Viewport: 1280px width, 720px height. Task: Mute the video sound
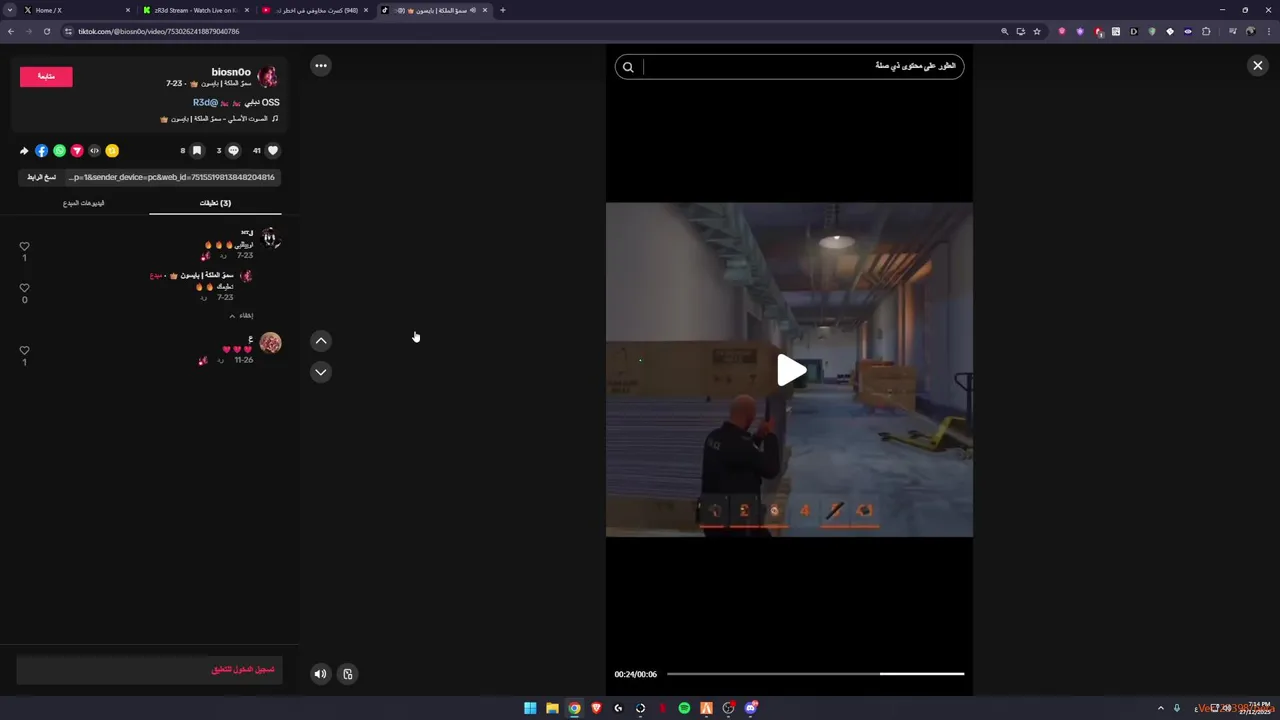pyautogui.click(x=320, y=674)
